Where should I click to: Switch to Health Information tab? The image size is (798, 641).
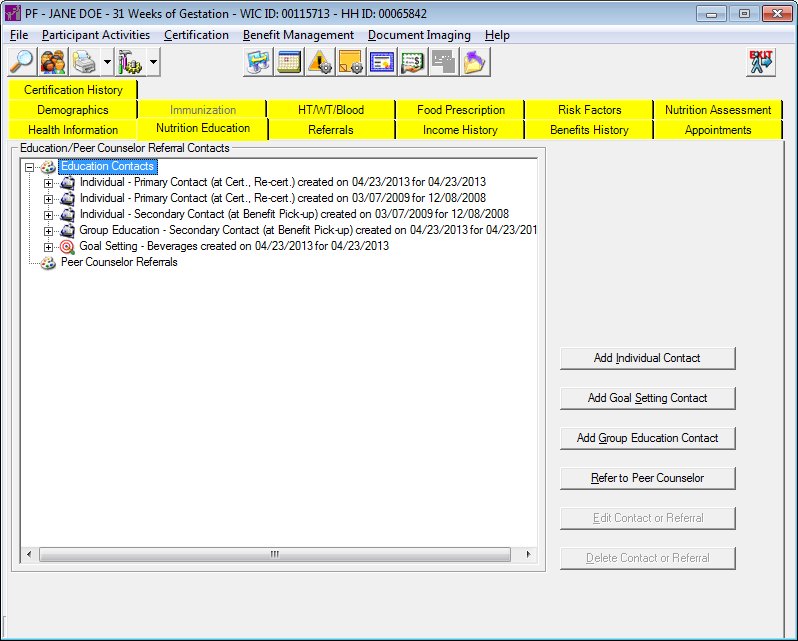(73, 130)
